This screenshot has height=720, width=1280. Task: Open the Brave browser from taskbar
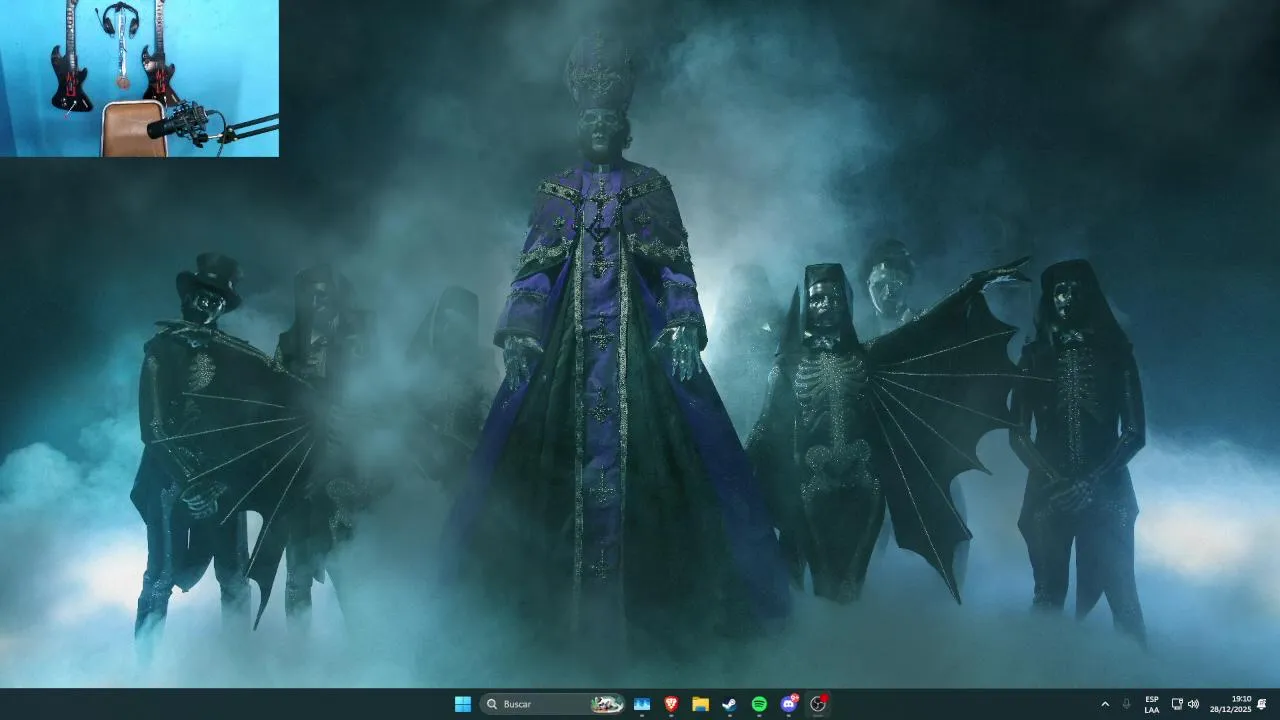671,704
